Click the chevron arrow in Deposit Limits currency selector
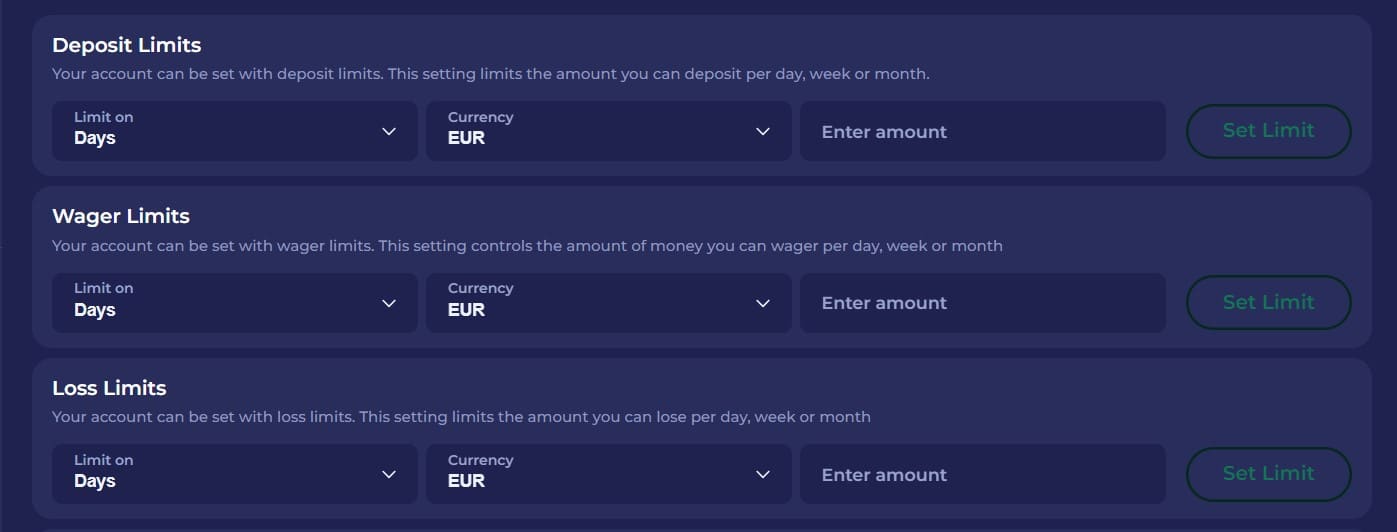This screenshot has height=532, width=1397. click(x=763, y=131)
